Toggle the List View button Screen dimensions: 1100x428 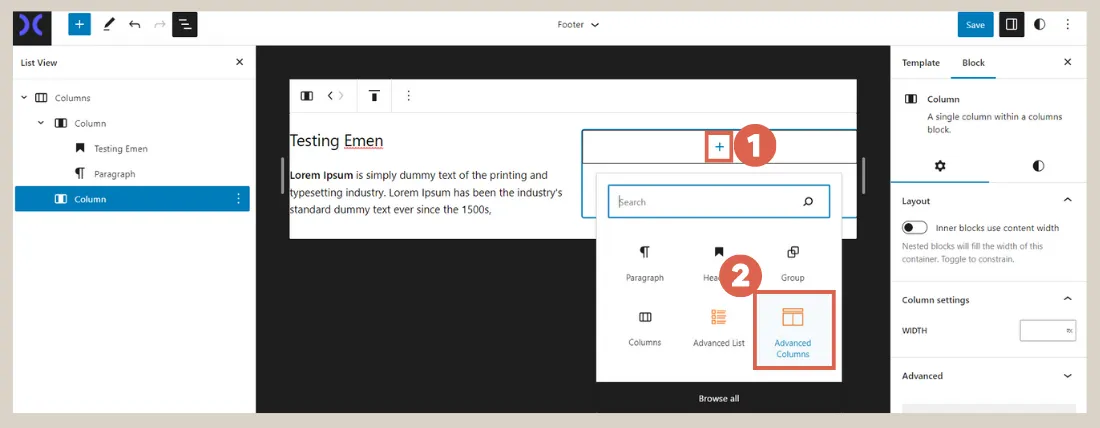coord(185,24)
